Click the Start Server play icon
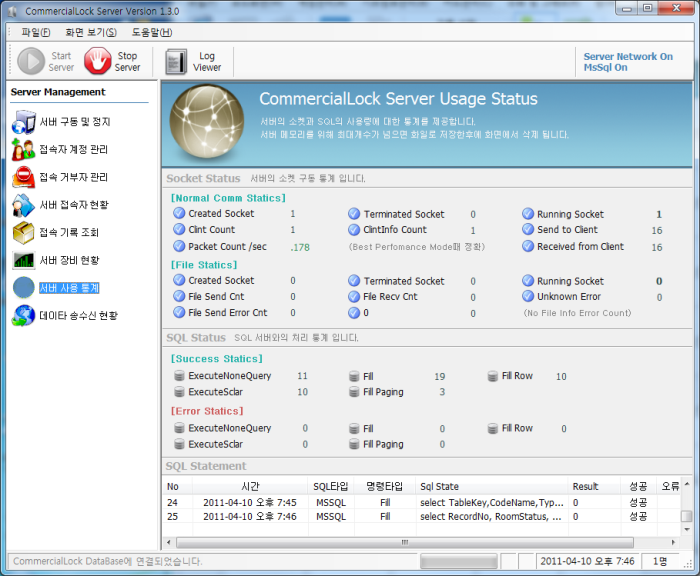This screenshot has height=576, width=700. [x=31, y=61]
